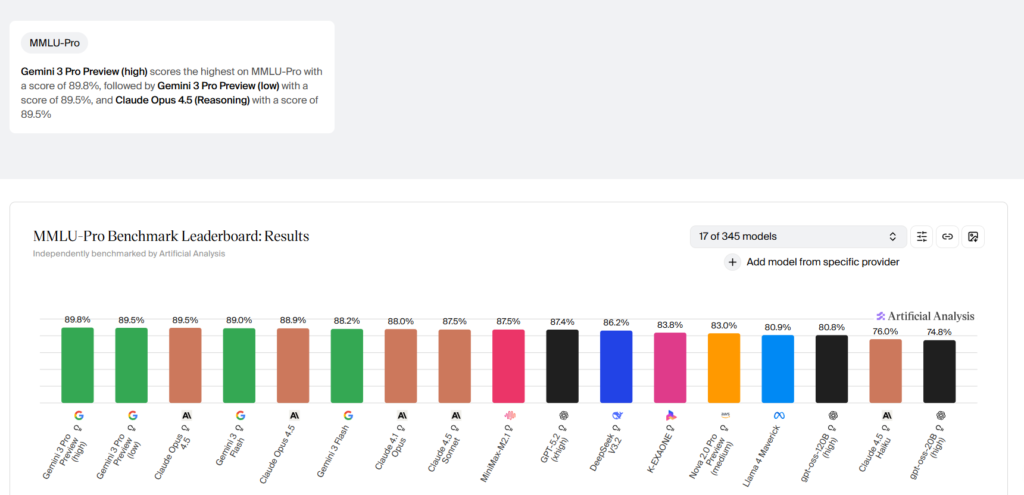Click the Nova 2.0 Pro AWS logo
The width and height of the screenshot is (1024, 495).
click(724, 414)
